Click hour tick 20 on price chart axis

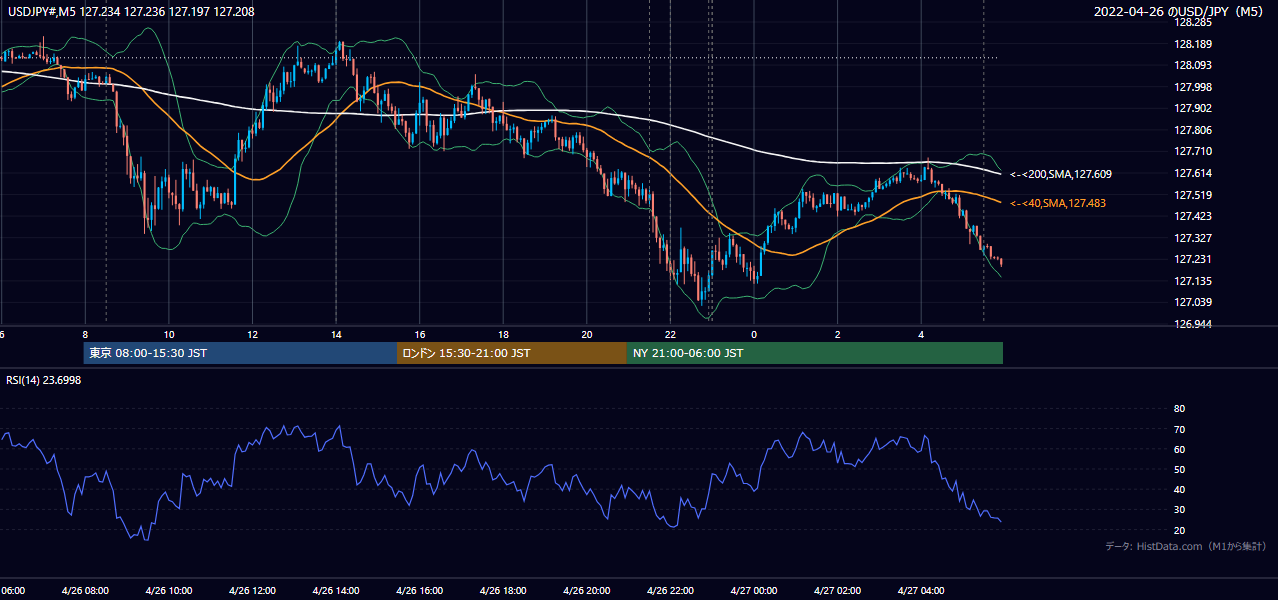point(587,334)
